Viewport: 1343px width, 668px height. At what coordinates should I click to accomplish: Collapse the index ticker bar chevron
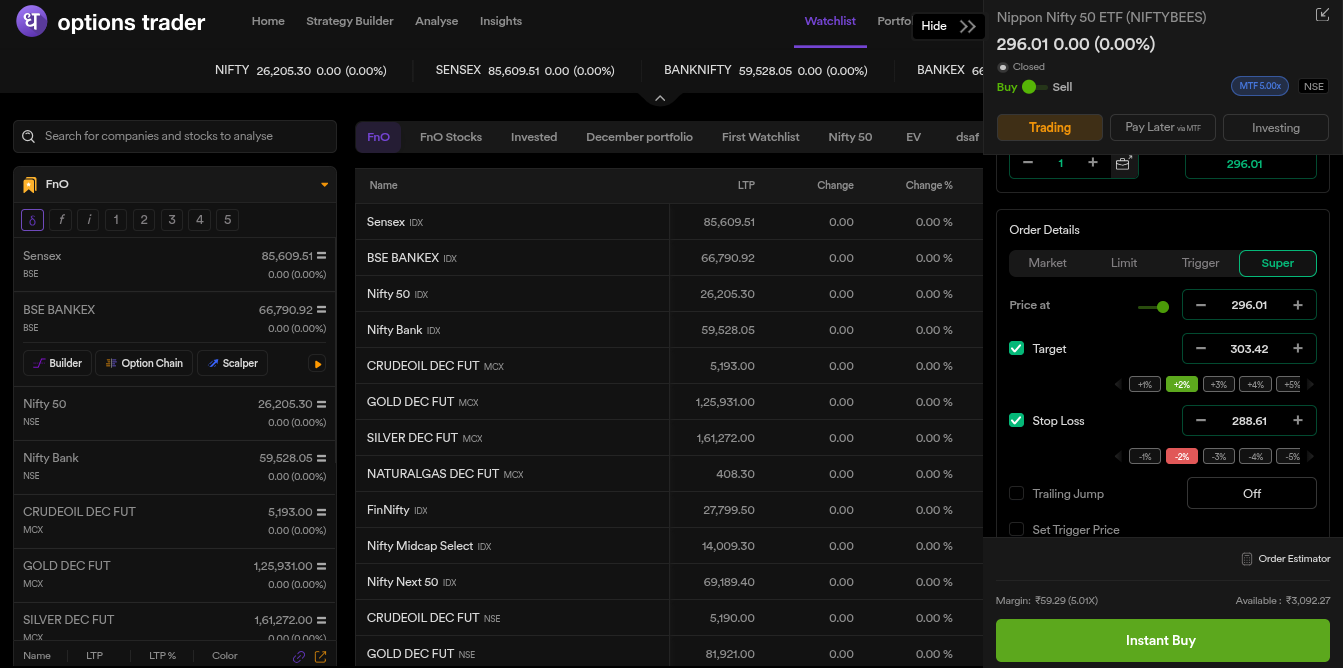coord(659,98)
